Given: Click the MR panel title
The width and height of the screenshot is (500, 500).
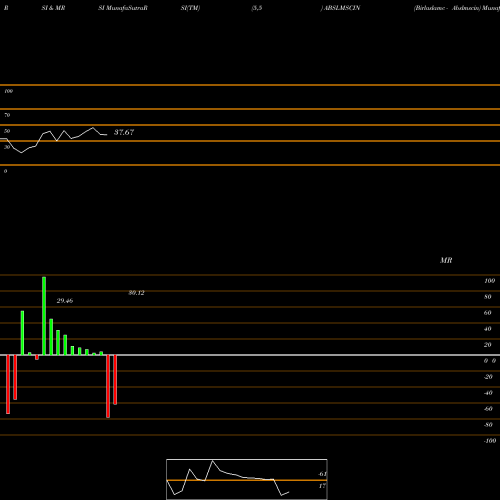Looking at the screenshot, I should [x=446, y=260].
